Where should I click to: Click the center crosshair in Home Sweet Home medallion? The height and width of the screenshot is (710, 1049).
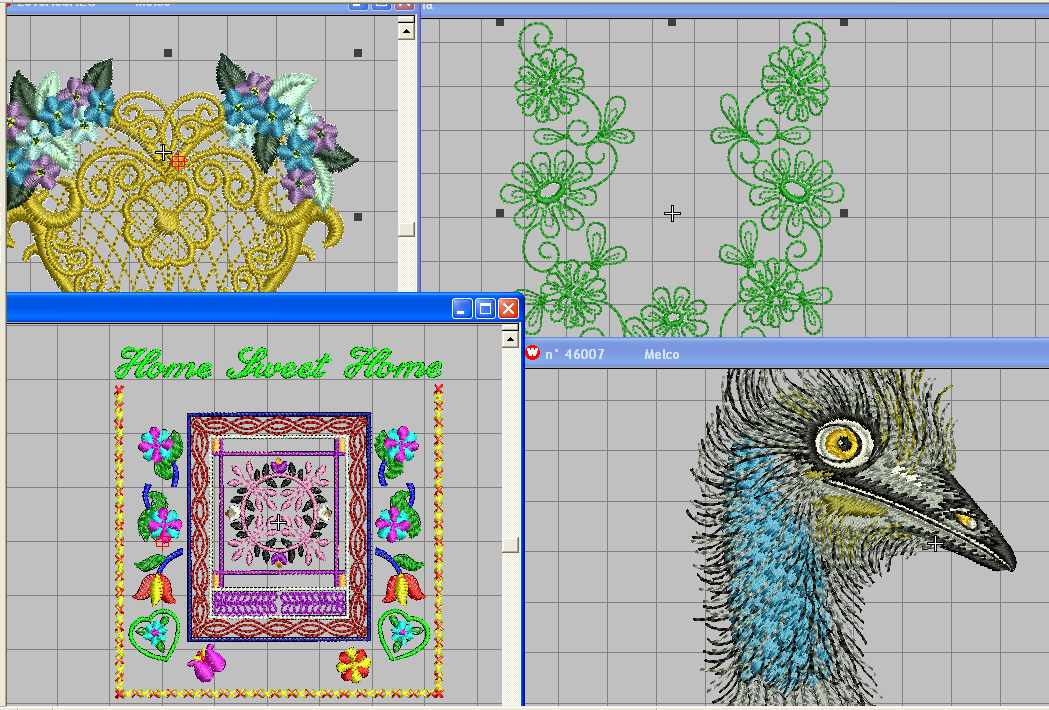click(x=278, y=523)
